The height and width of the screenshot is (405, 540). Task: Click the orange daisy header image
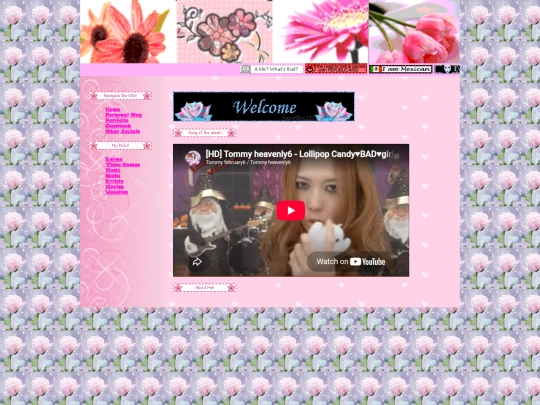[128, 31]
